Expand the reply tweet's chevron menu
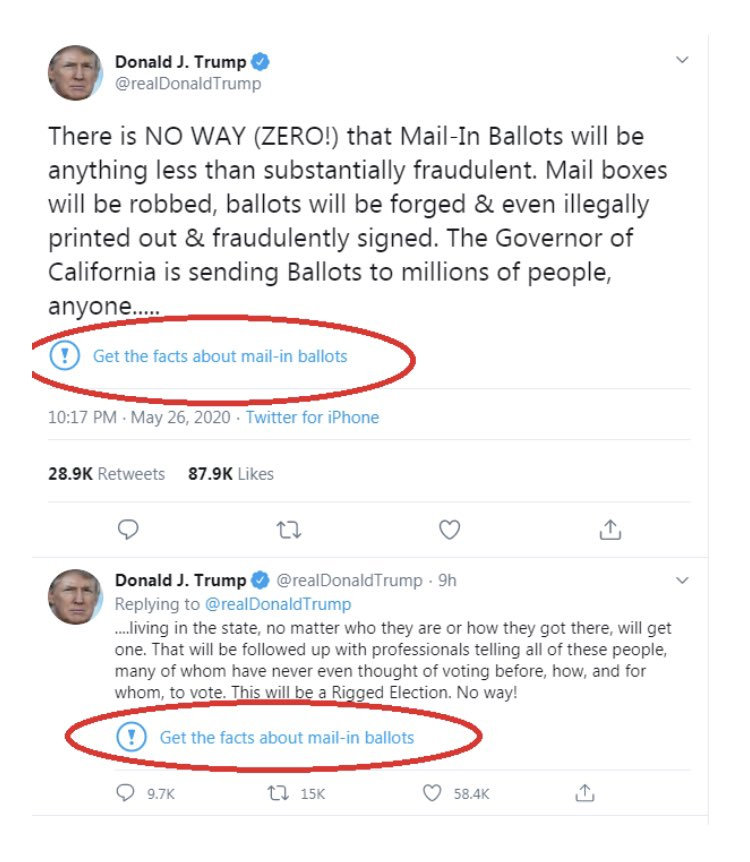 [x=682, y=580]
